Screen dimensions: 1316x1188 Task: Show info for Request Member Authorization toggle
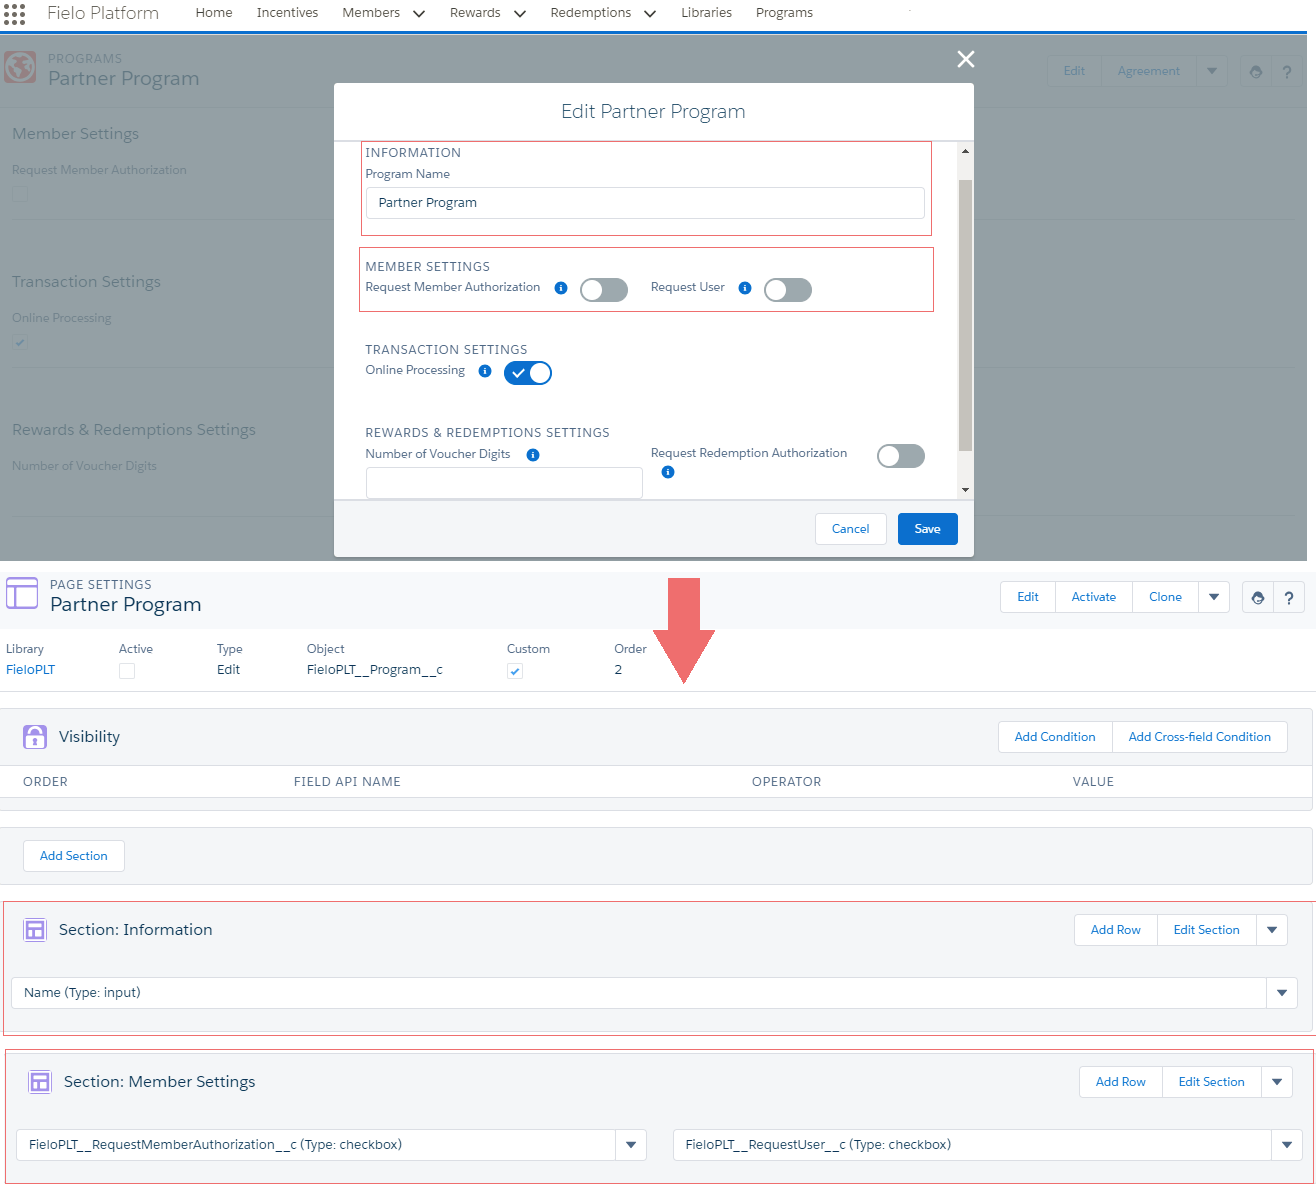pos(561,288)
